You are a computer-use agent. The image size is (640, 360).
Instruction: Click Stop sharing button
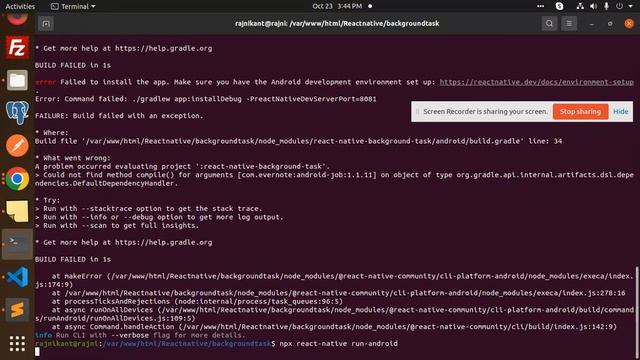click(580, 111)
